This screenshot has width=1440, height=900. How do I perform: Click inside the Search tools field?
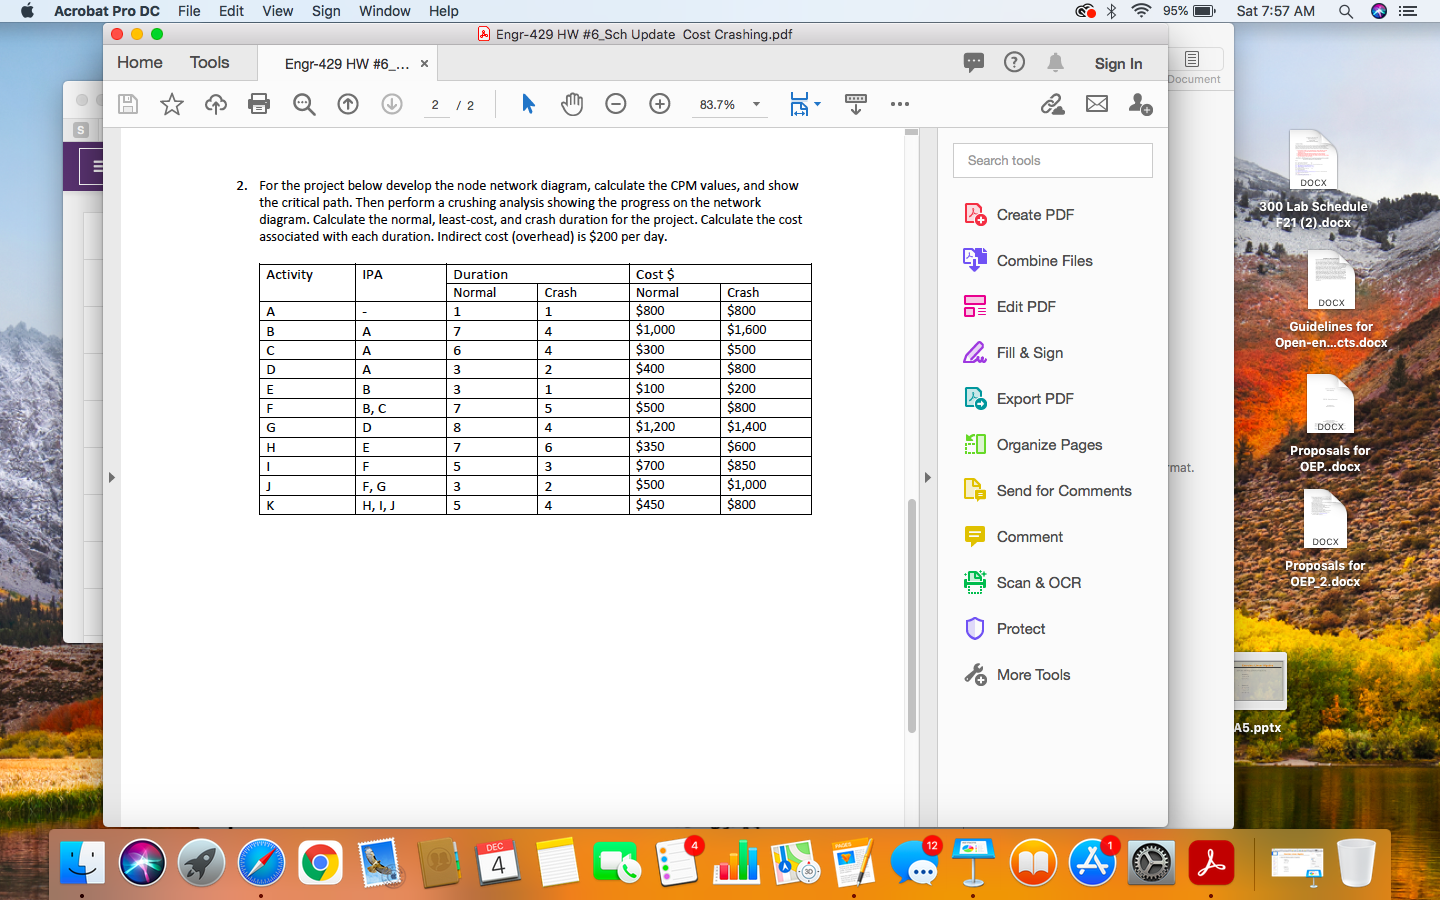pos(1052,160)
